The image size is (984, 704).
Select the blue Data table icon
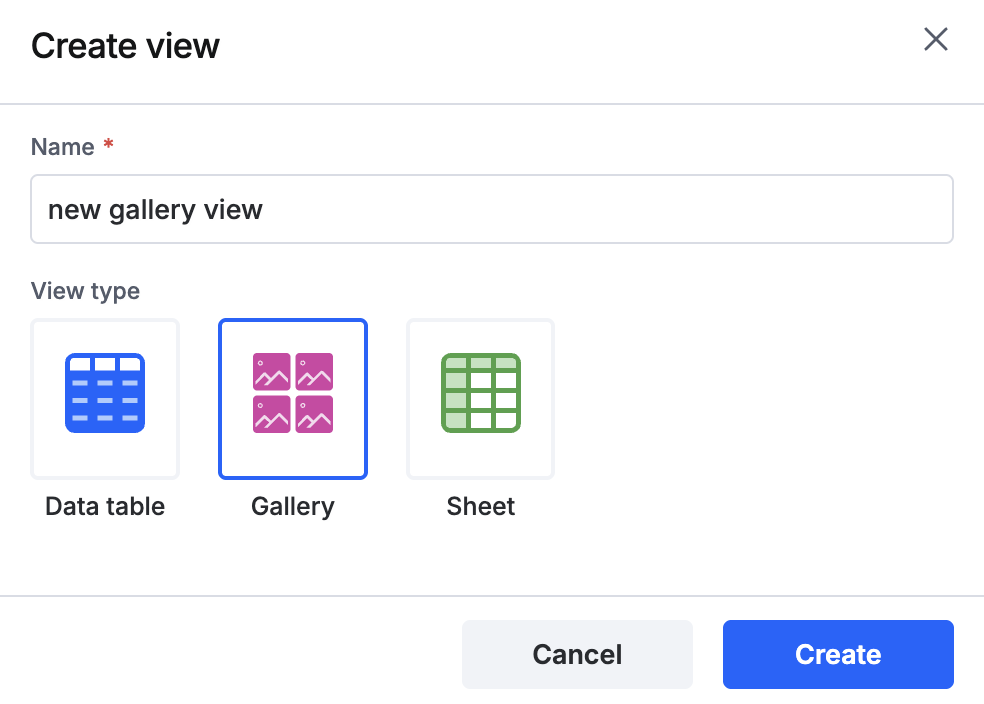click(x=105, y=393)
